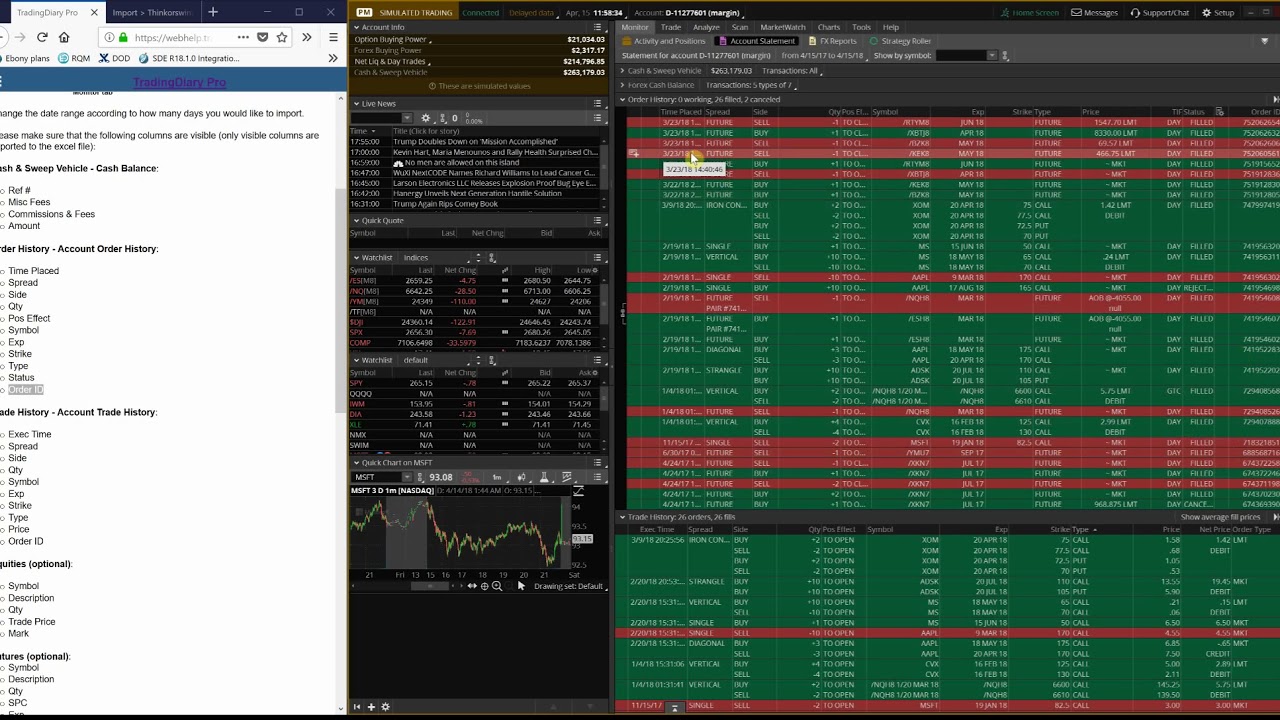Open a new browser tab

tap(213, 12)
